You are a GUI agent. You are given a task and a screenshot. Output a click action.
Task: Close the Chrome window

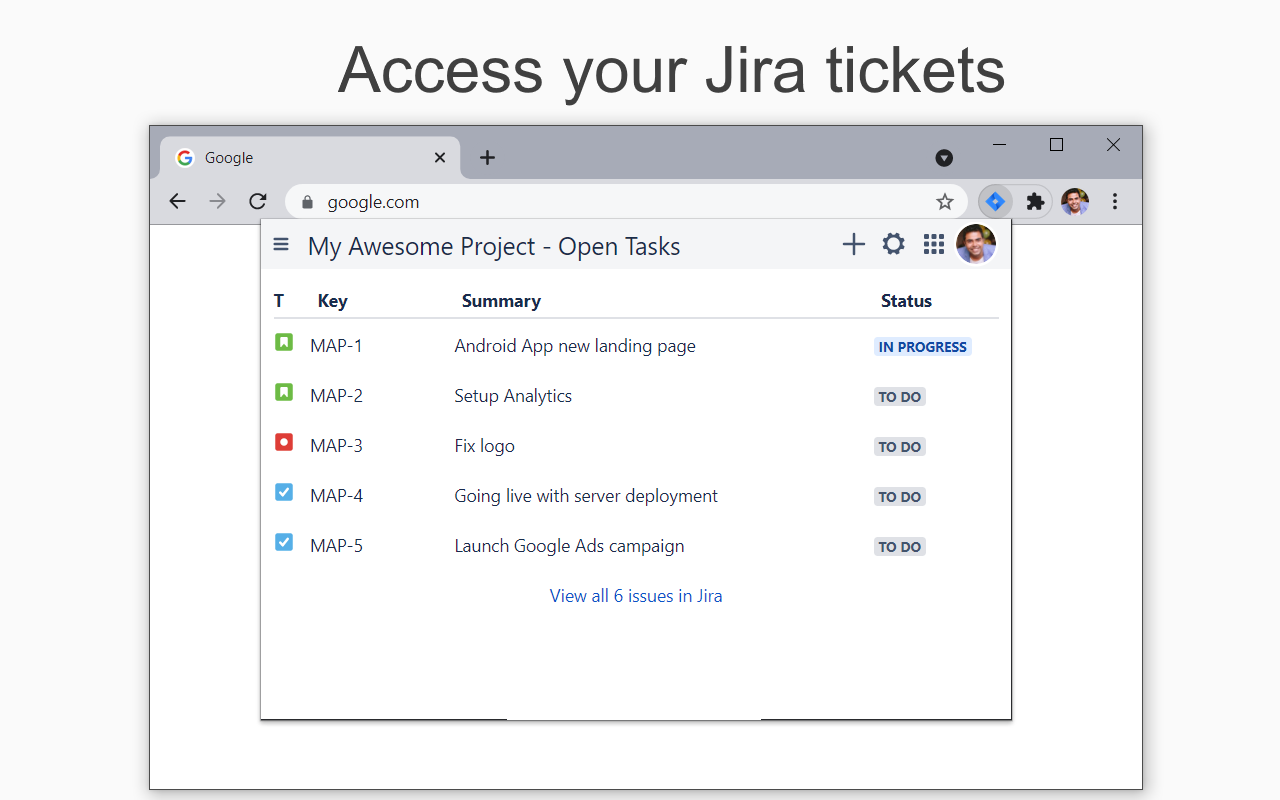(x=1113, y=145)
